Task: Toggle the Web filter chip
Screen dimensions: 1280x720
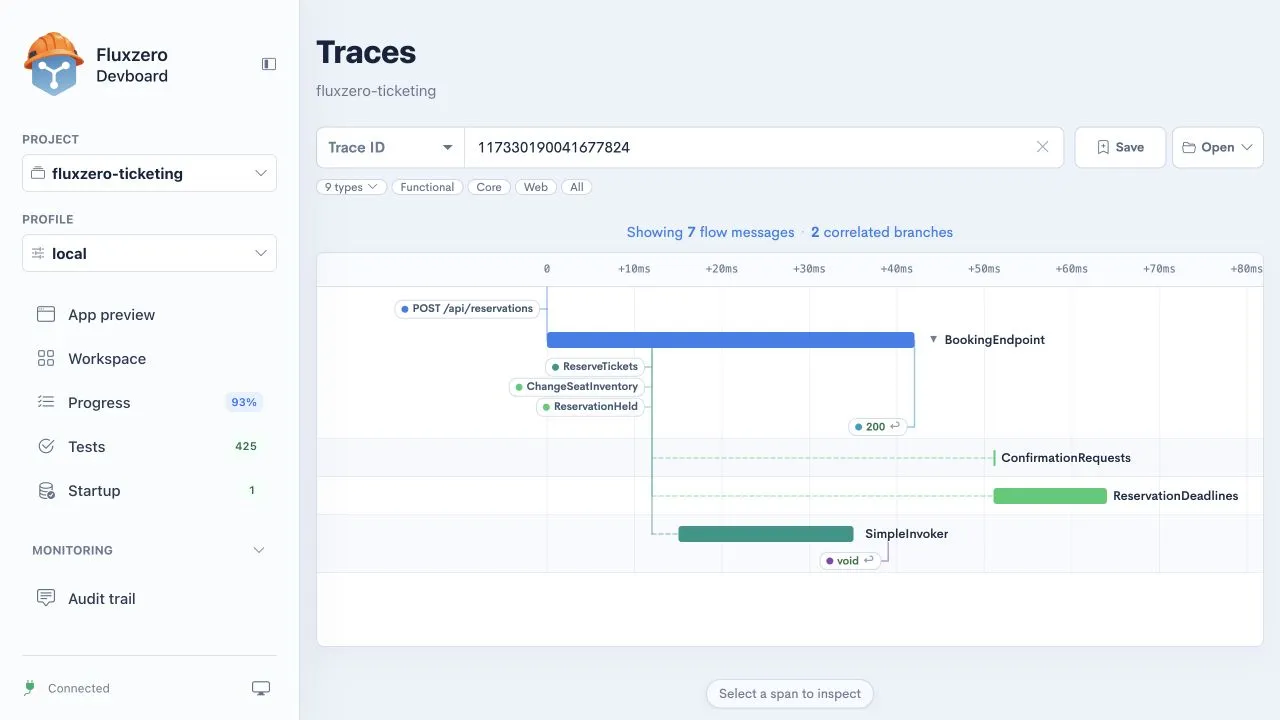Action: click(536, 187)
